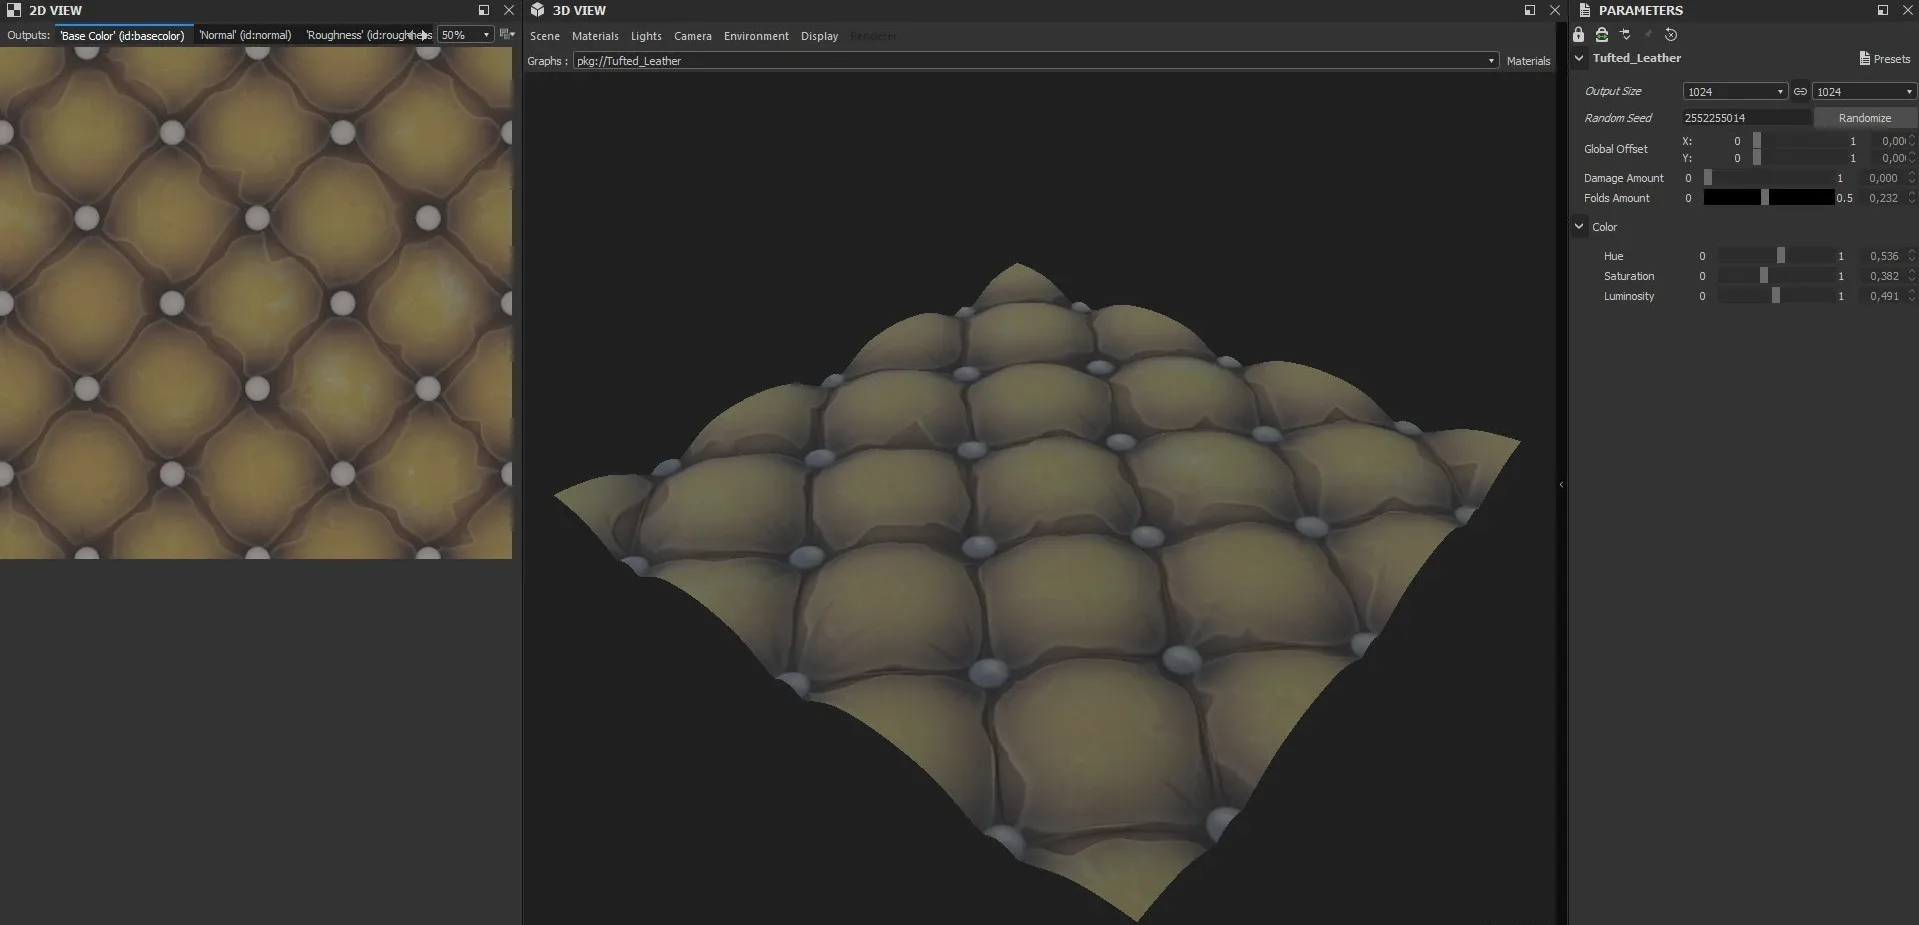Open the output height 1024 dropdown
This screenshot has height=925, width=1919.
1864,91
